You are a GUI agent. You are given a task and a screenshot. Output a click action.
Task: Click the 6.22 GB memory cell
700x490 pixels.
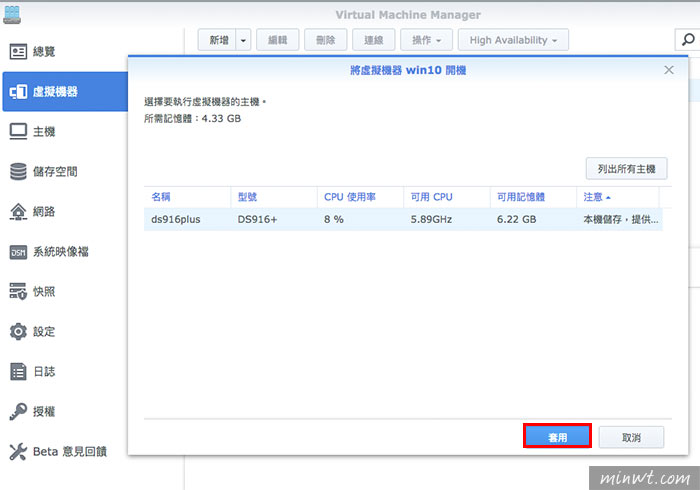click(x=517, y=219)
